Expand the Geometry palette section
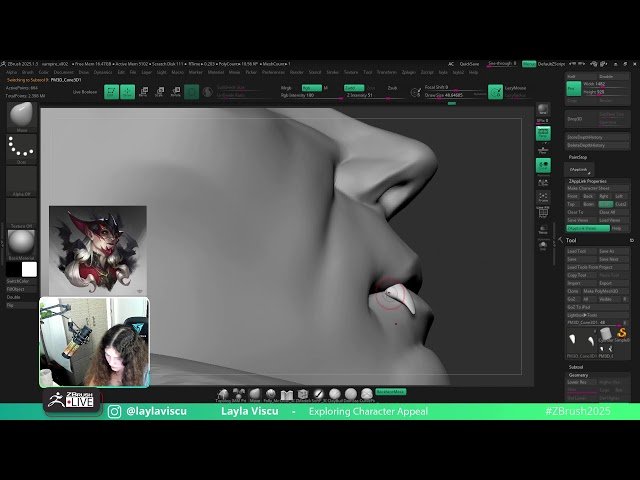640x480 pixels. click(x=579, y=375)
